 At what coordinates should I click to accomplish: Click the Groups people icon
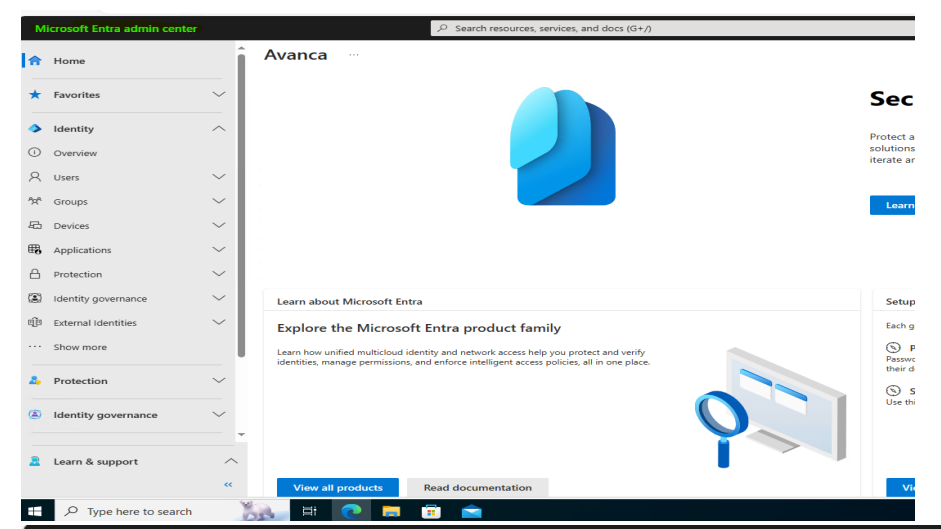click(35, 201)
